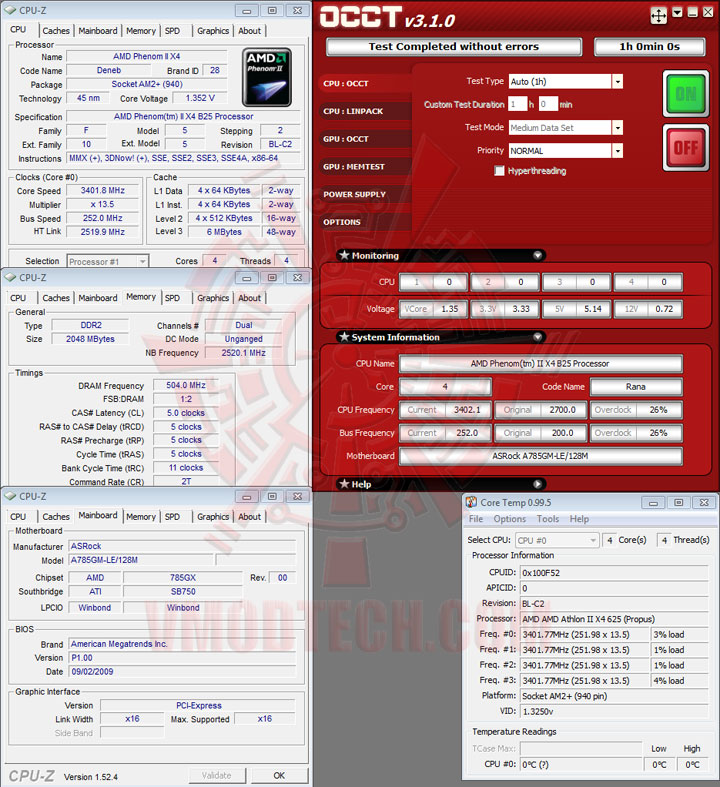The width and height of the screenshot is (720, 787).
Task: Click the Test Completed without errors status
Action: pyautogui.click(x=454, y=47)
